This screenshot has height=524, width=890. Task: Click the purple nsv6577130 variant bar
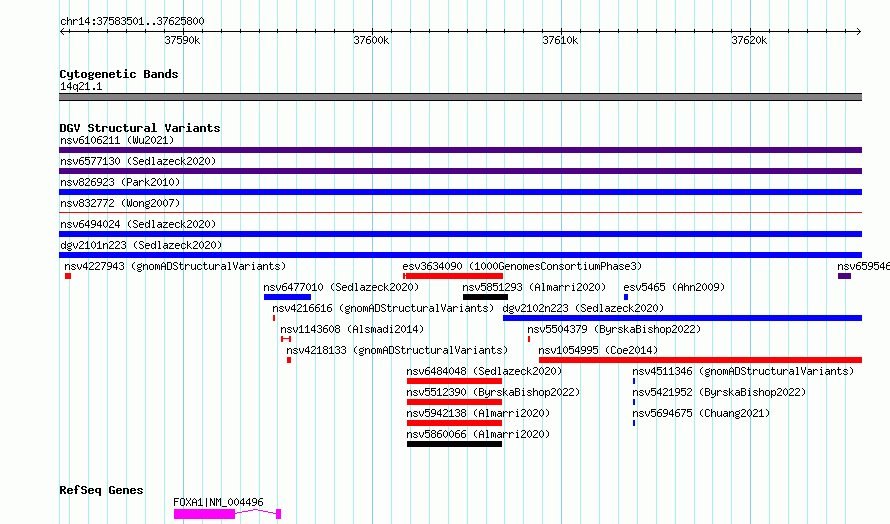[x=460, y=171]
